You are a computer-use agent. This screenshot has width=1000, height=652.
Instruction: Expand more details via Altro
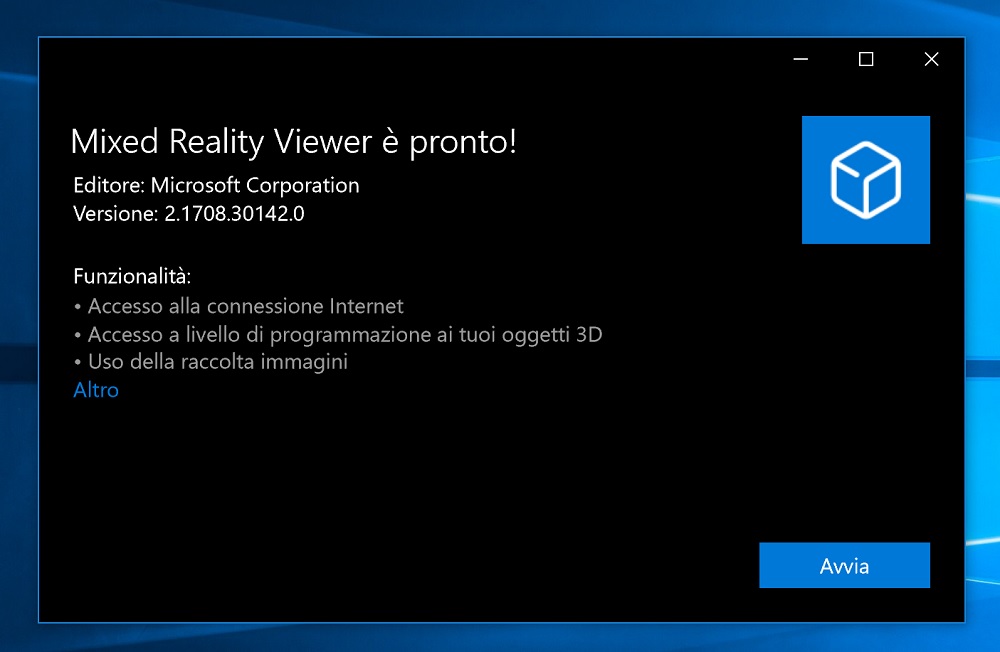(95, 390)
